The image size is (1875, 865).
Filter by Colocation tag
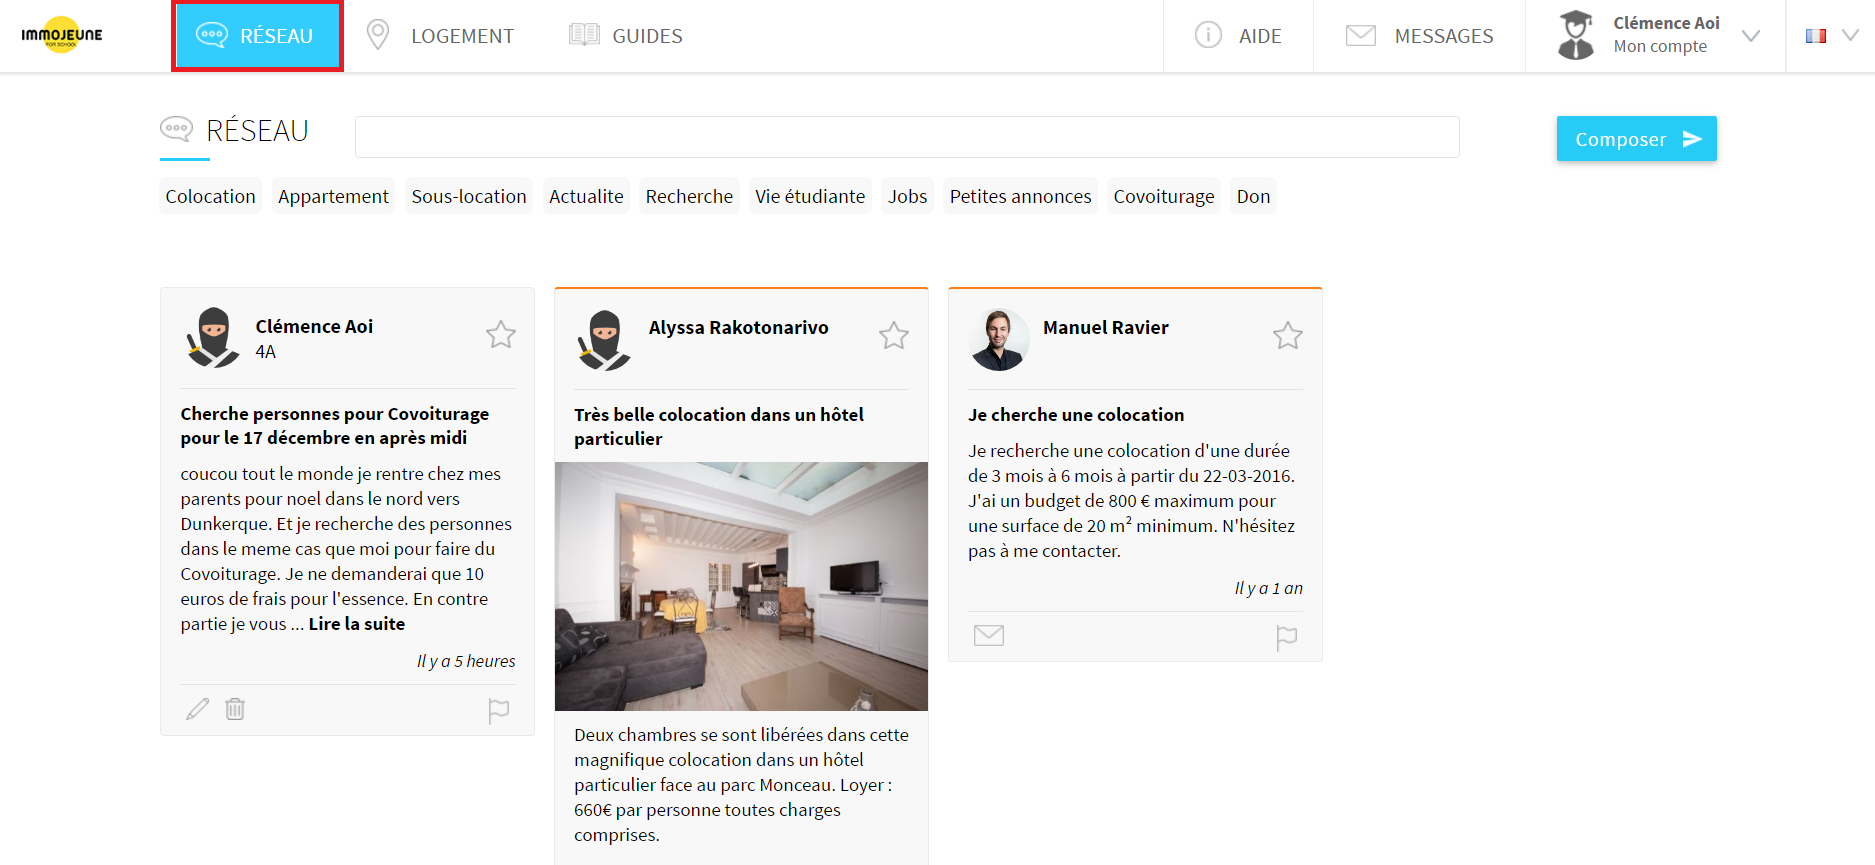tap(210, 196)
